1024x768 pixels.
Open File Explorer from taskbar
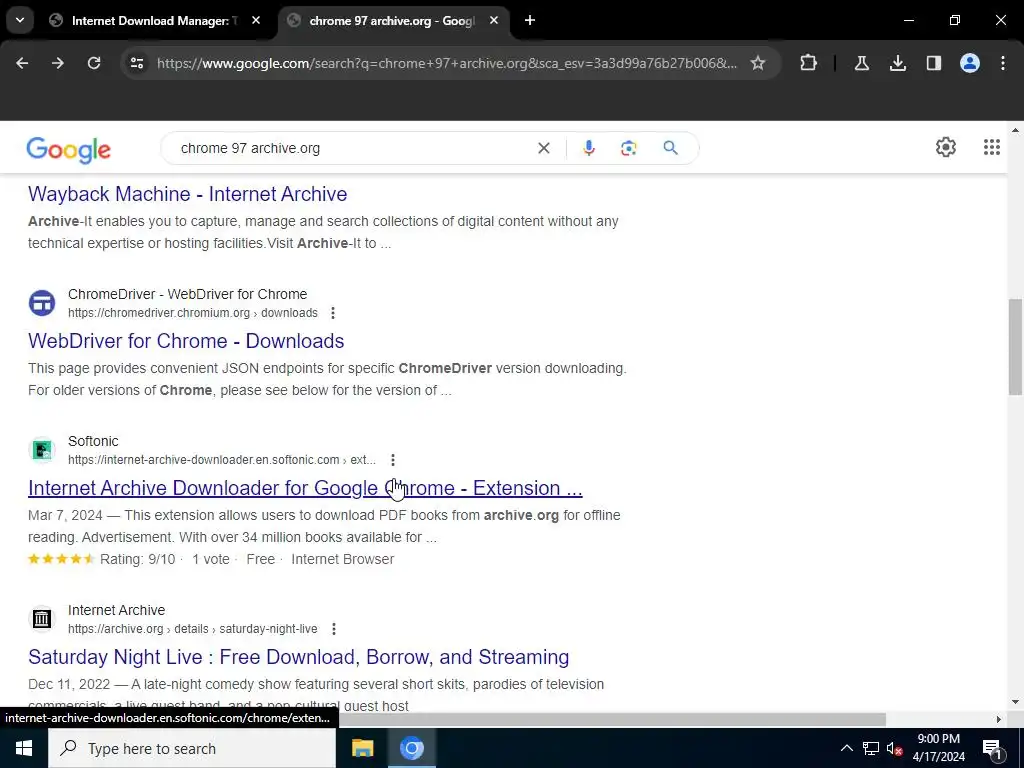click(362, 748)
